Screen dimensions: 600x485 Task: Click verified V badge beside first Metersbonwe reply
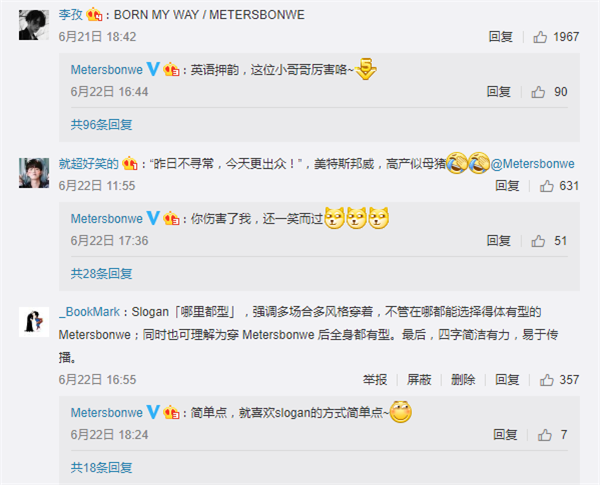pyautogui.click(x=153, y=69)
